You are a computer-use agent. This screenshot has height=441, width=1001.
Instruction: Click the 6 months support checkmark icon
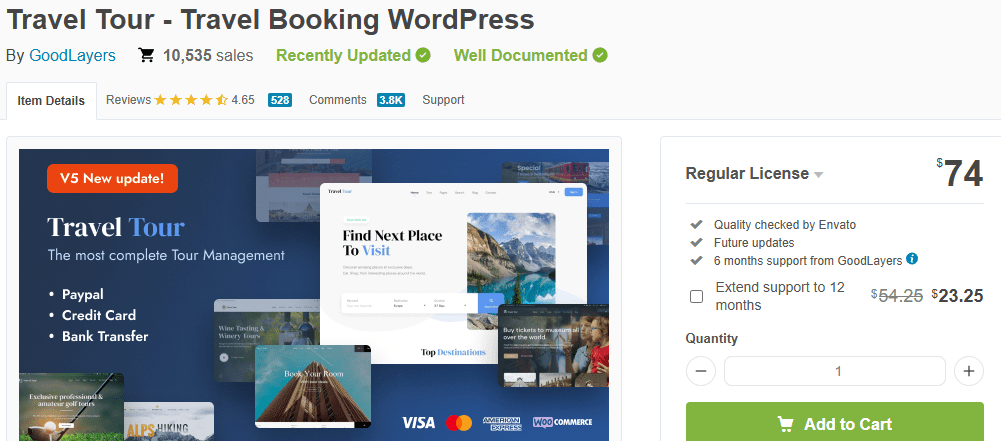pos(696,260)
